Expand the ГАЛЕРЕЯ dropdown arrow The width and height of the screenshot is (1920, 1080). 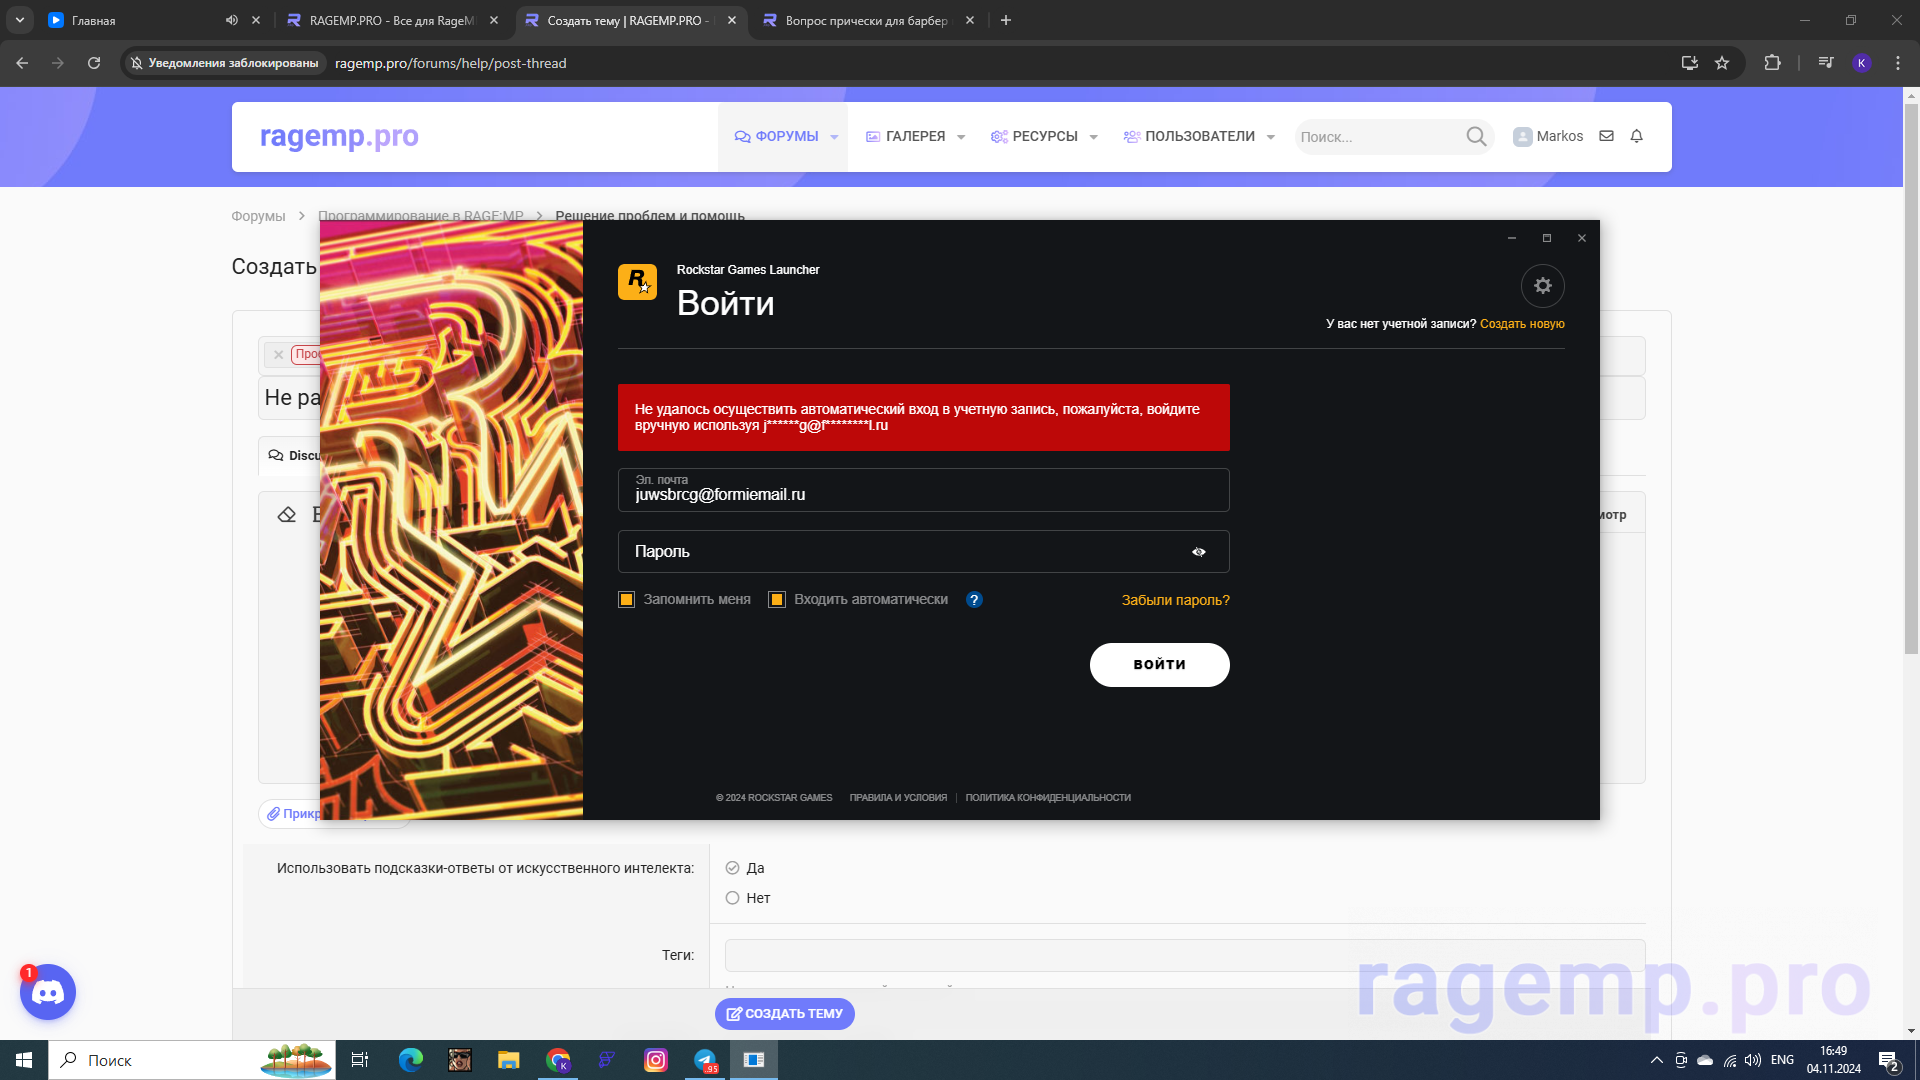[x=961, y=137]
